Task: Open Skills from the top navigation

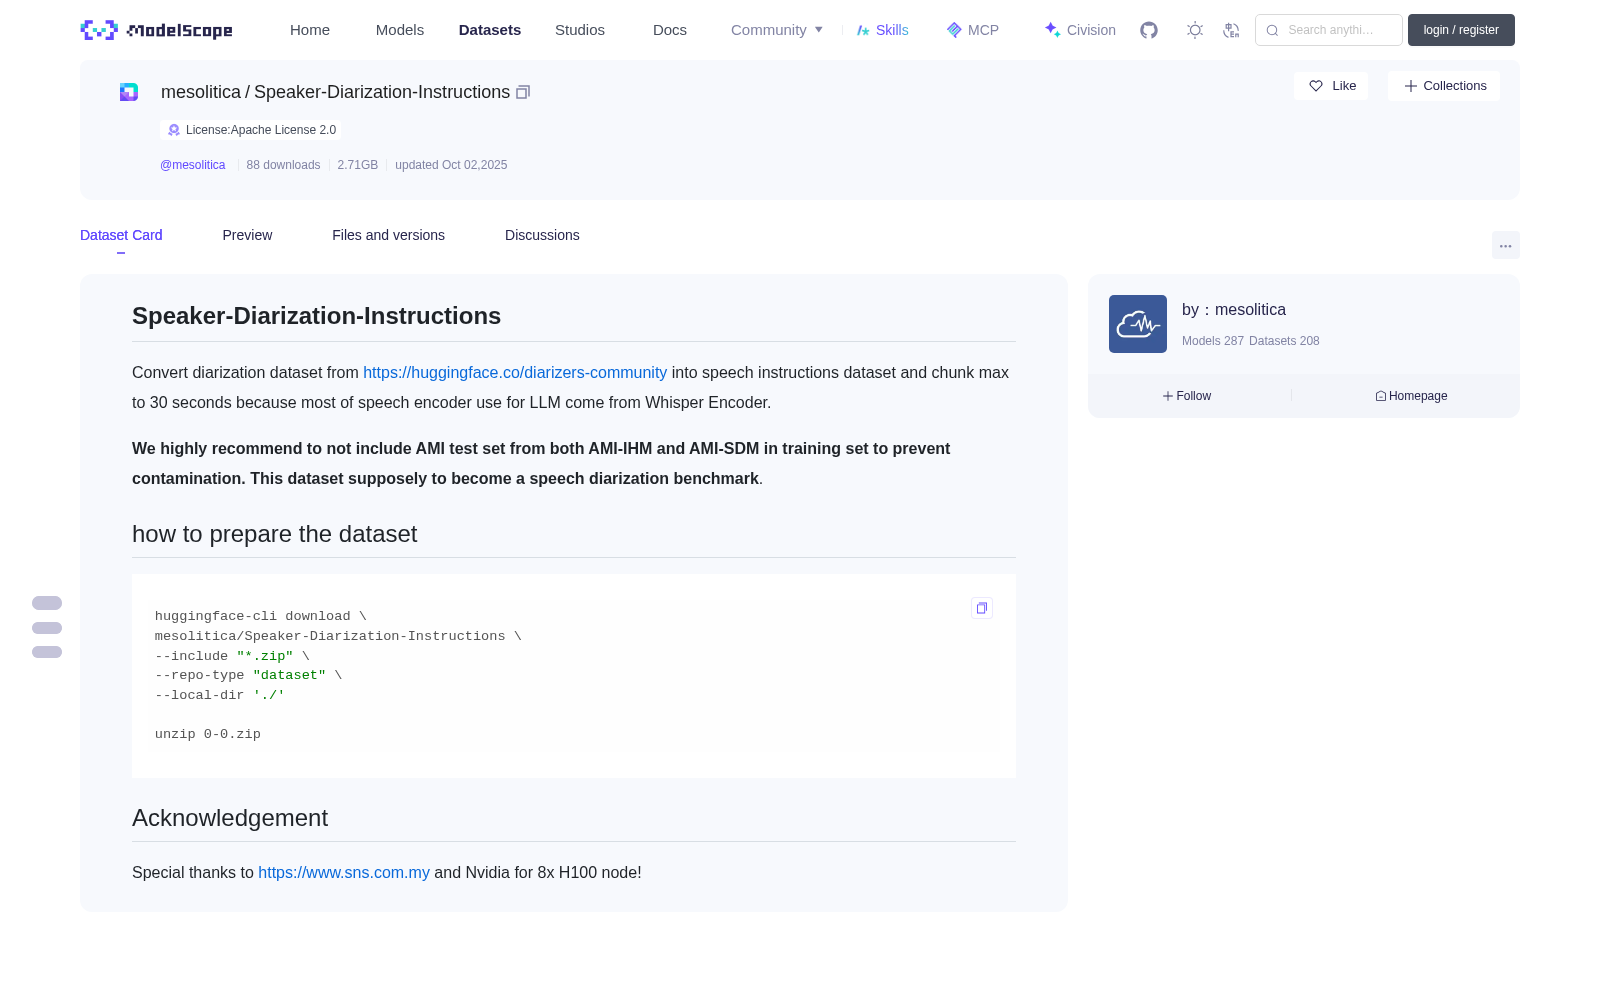Action: (x=883, y=30)
